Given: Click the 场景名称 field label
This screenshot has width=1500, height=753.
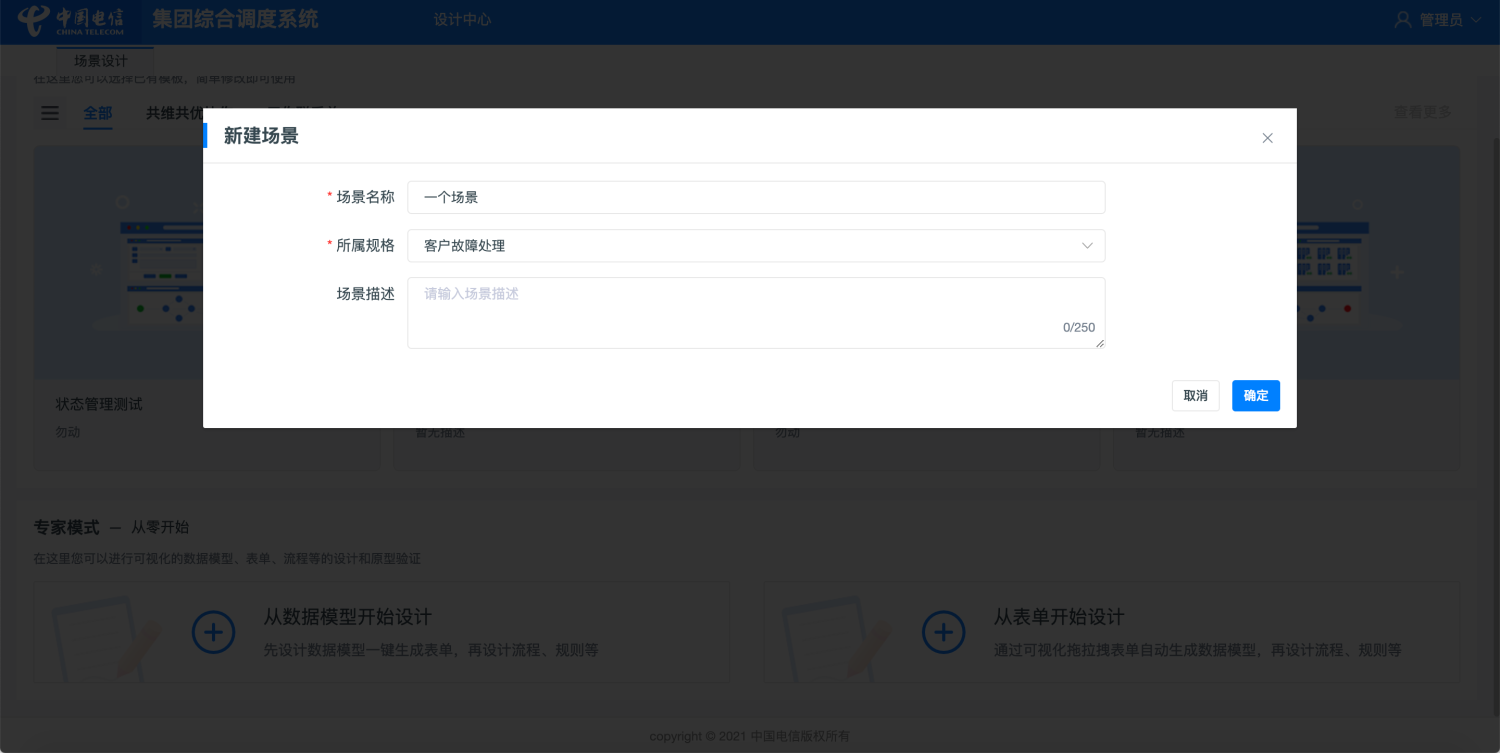Looking at the screenshot, I should [365, 197].
